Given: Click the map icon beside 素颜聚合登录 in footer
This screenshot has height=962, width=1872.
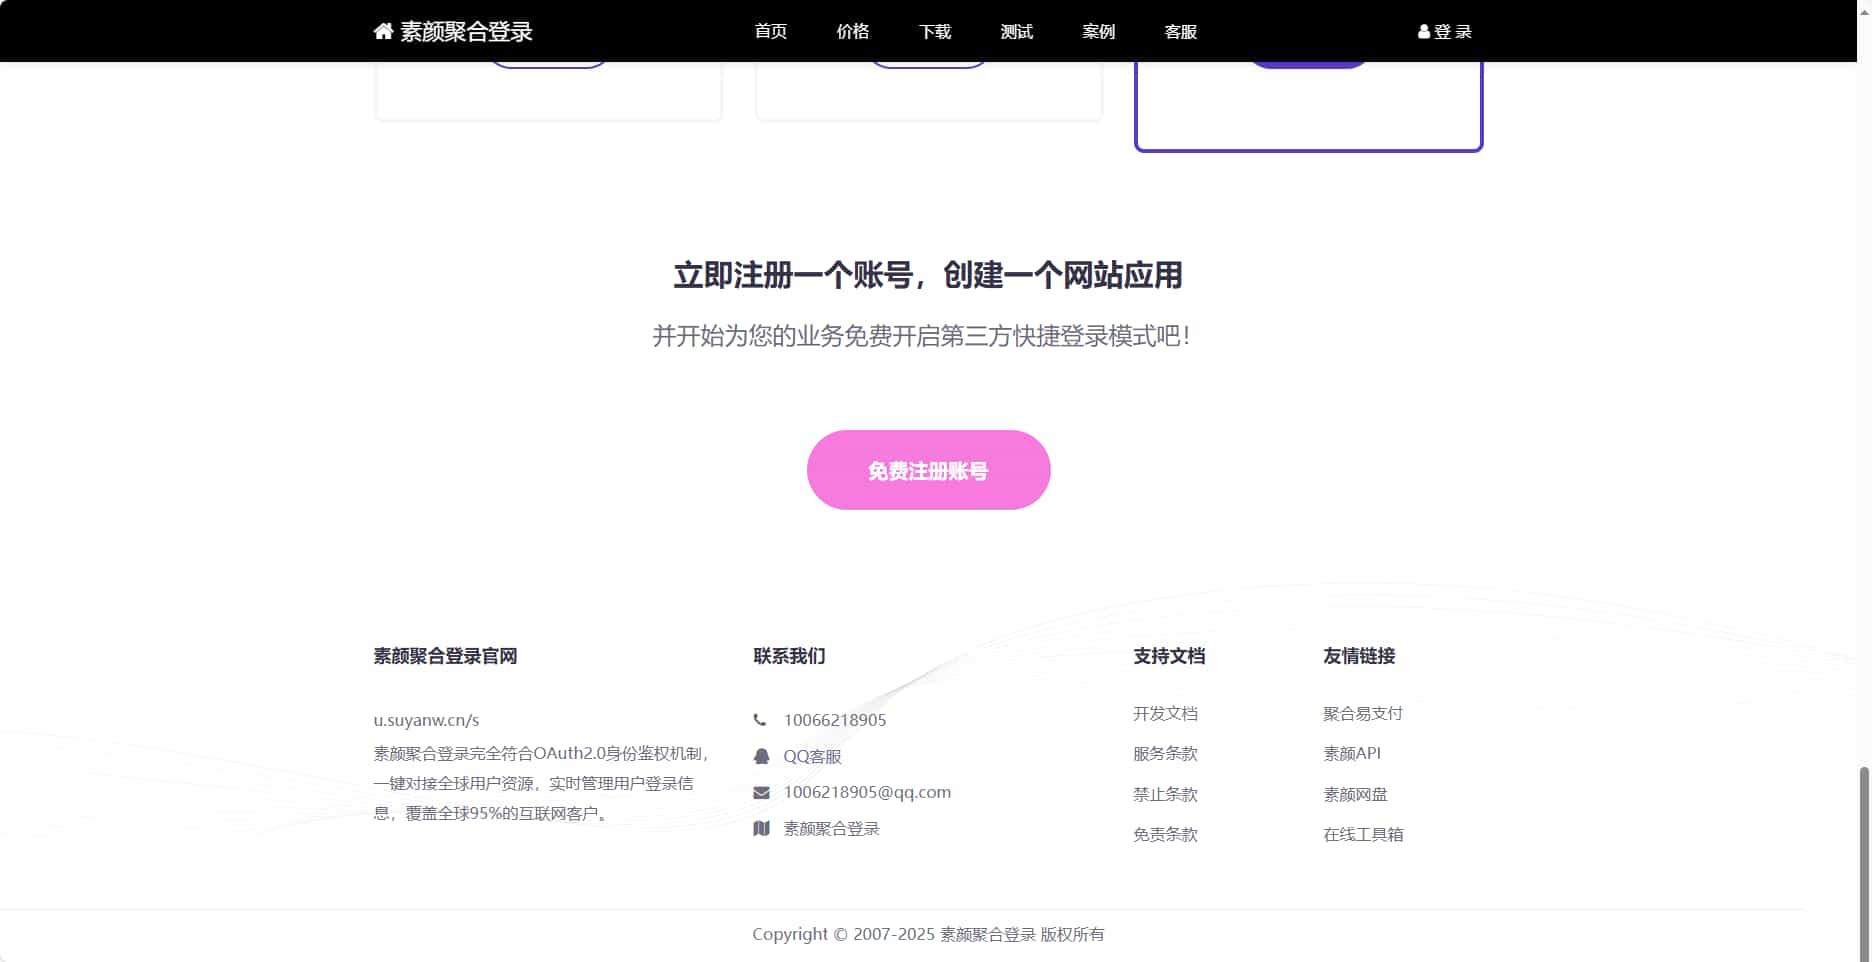Looking at the screenshot, I should [x=761, y=828].
